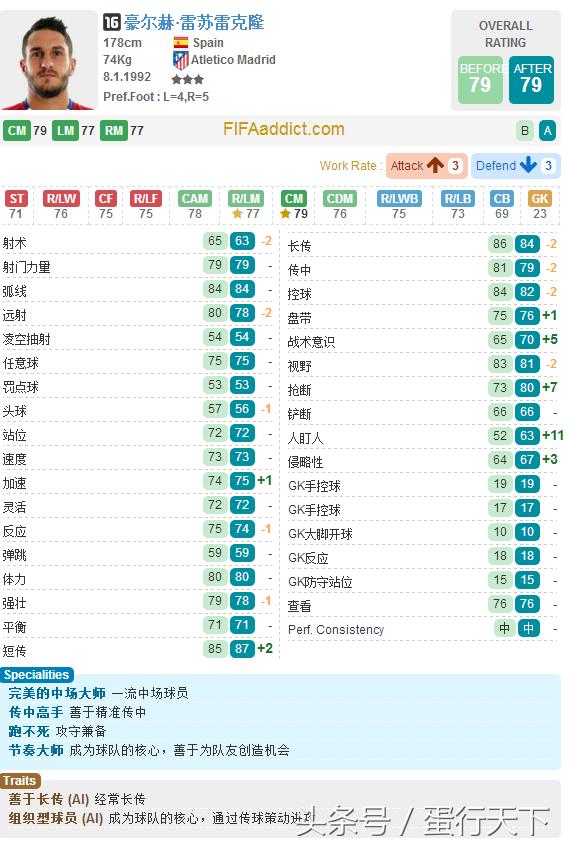Click the Attack work rate value 3
This screenshot has height=849, width=570.
(x=455, y=165)
